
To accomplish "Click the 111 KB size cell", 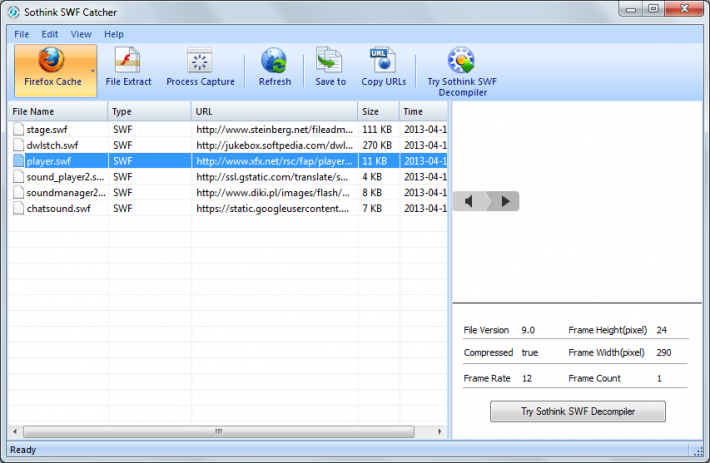I will click(379, 129).
